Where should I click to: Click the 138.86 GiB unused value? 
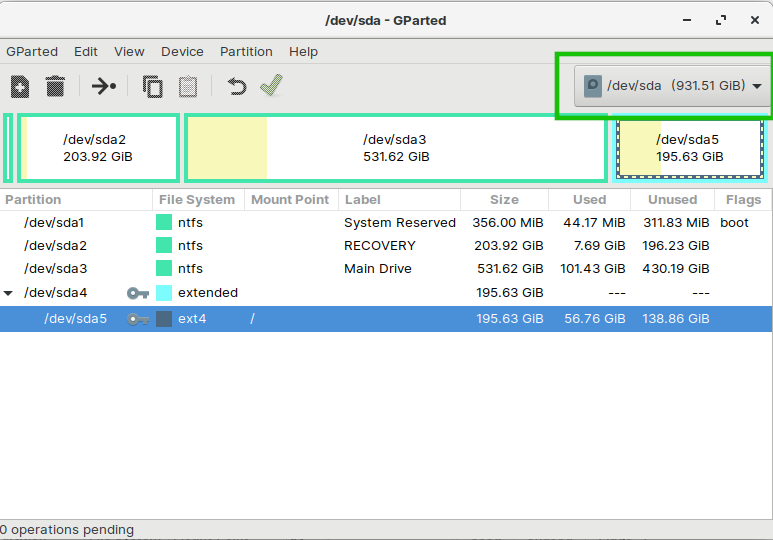click(676, 319)
